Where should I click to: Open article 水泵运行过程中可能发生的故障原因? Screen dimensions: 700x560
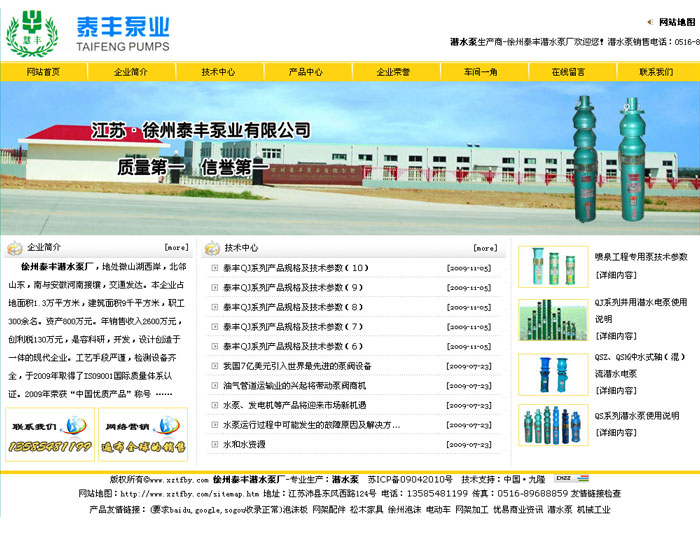tap(311, 425)
